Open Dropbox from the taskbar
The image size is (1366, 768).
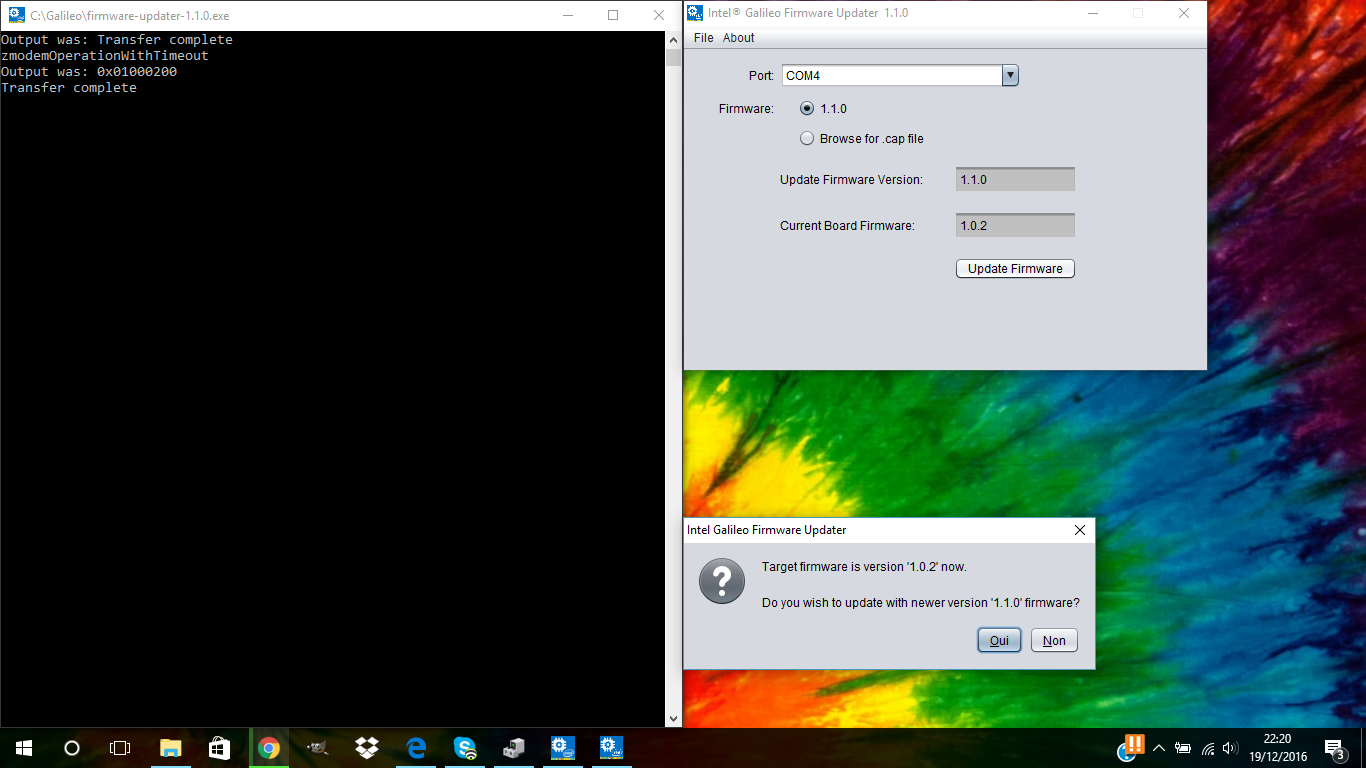click(367, 748)
